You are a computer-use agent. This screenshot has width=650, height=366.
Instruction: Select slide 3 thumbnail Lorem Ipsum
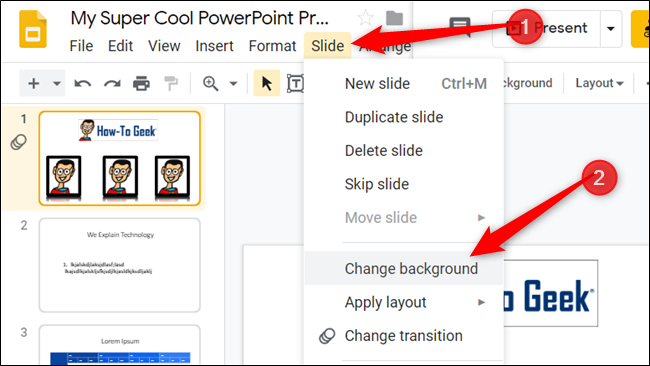(x=119, y=345)
